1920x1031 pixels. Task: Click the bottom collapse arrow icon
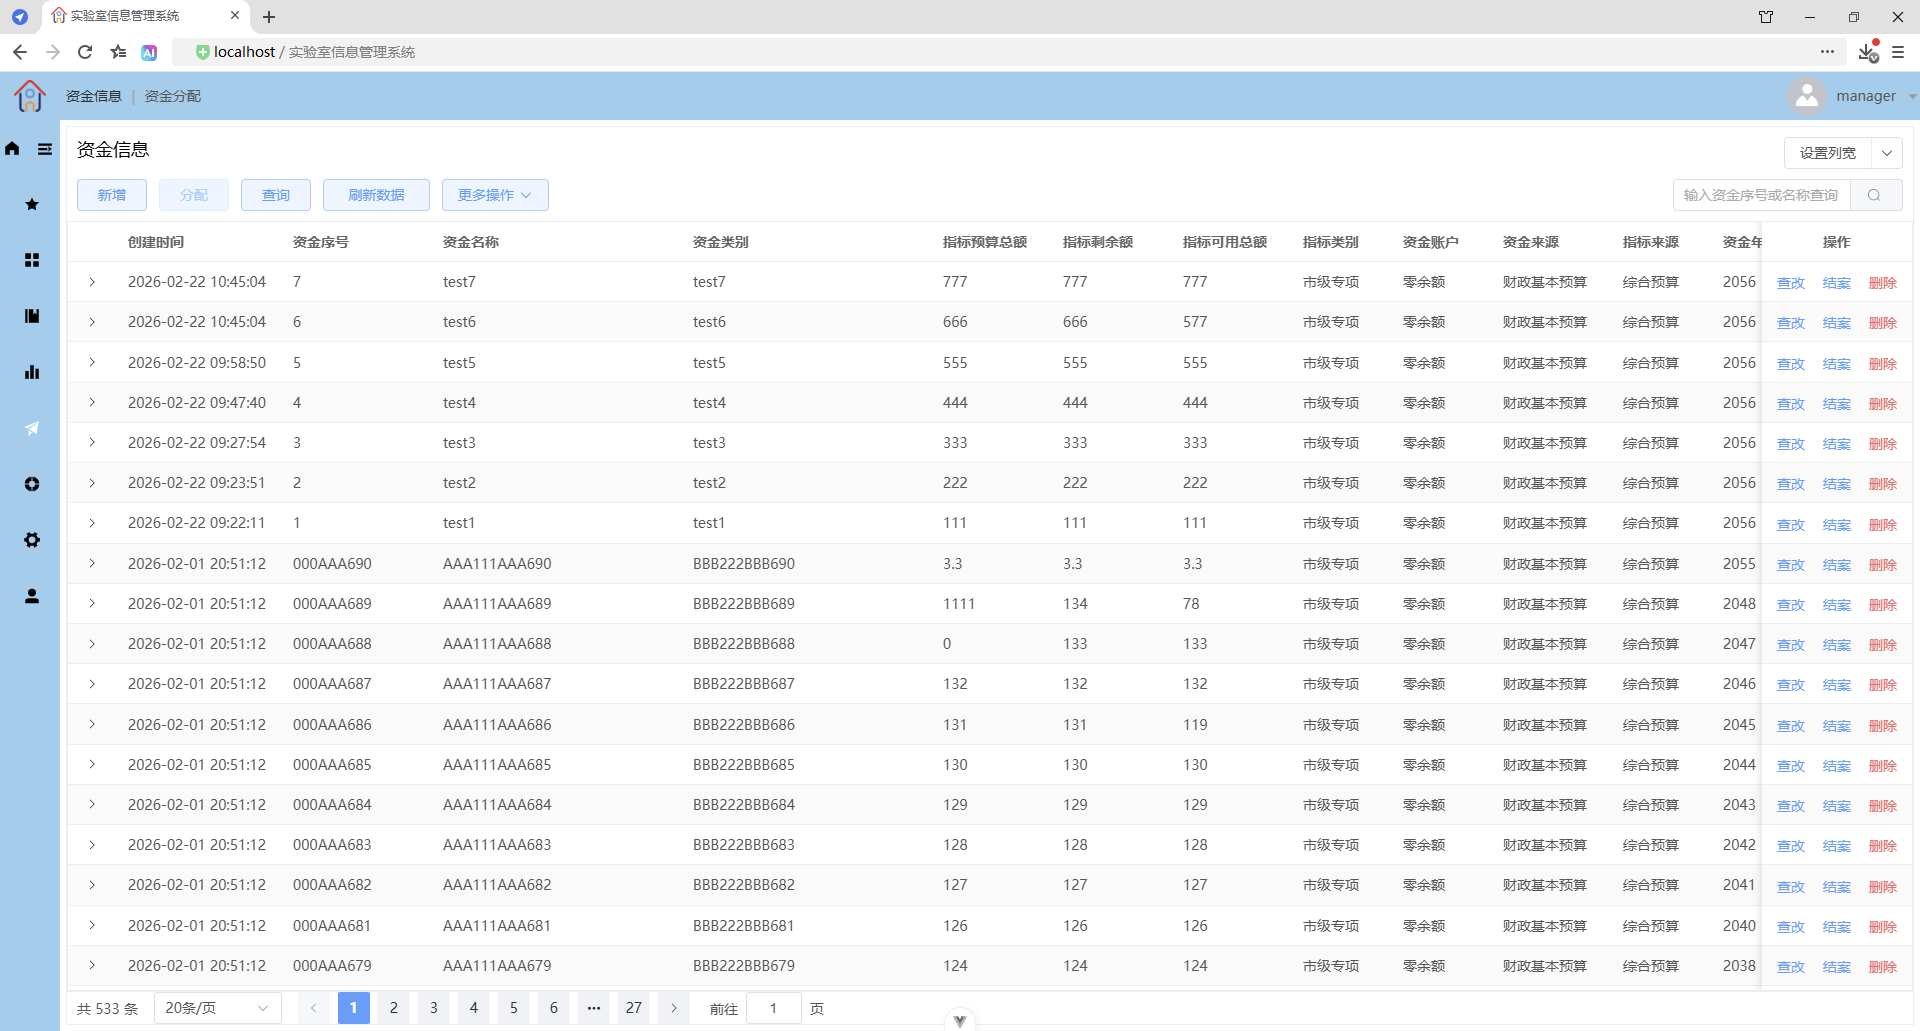click(960, 1021)
